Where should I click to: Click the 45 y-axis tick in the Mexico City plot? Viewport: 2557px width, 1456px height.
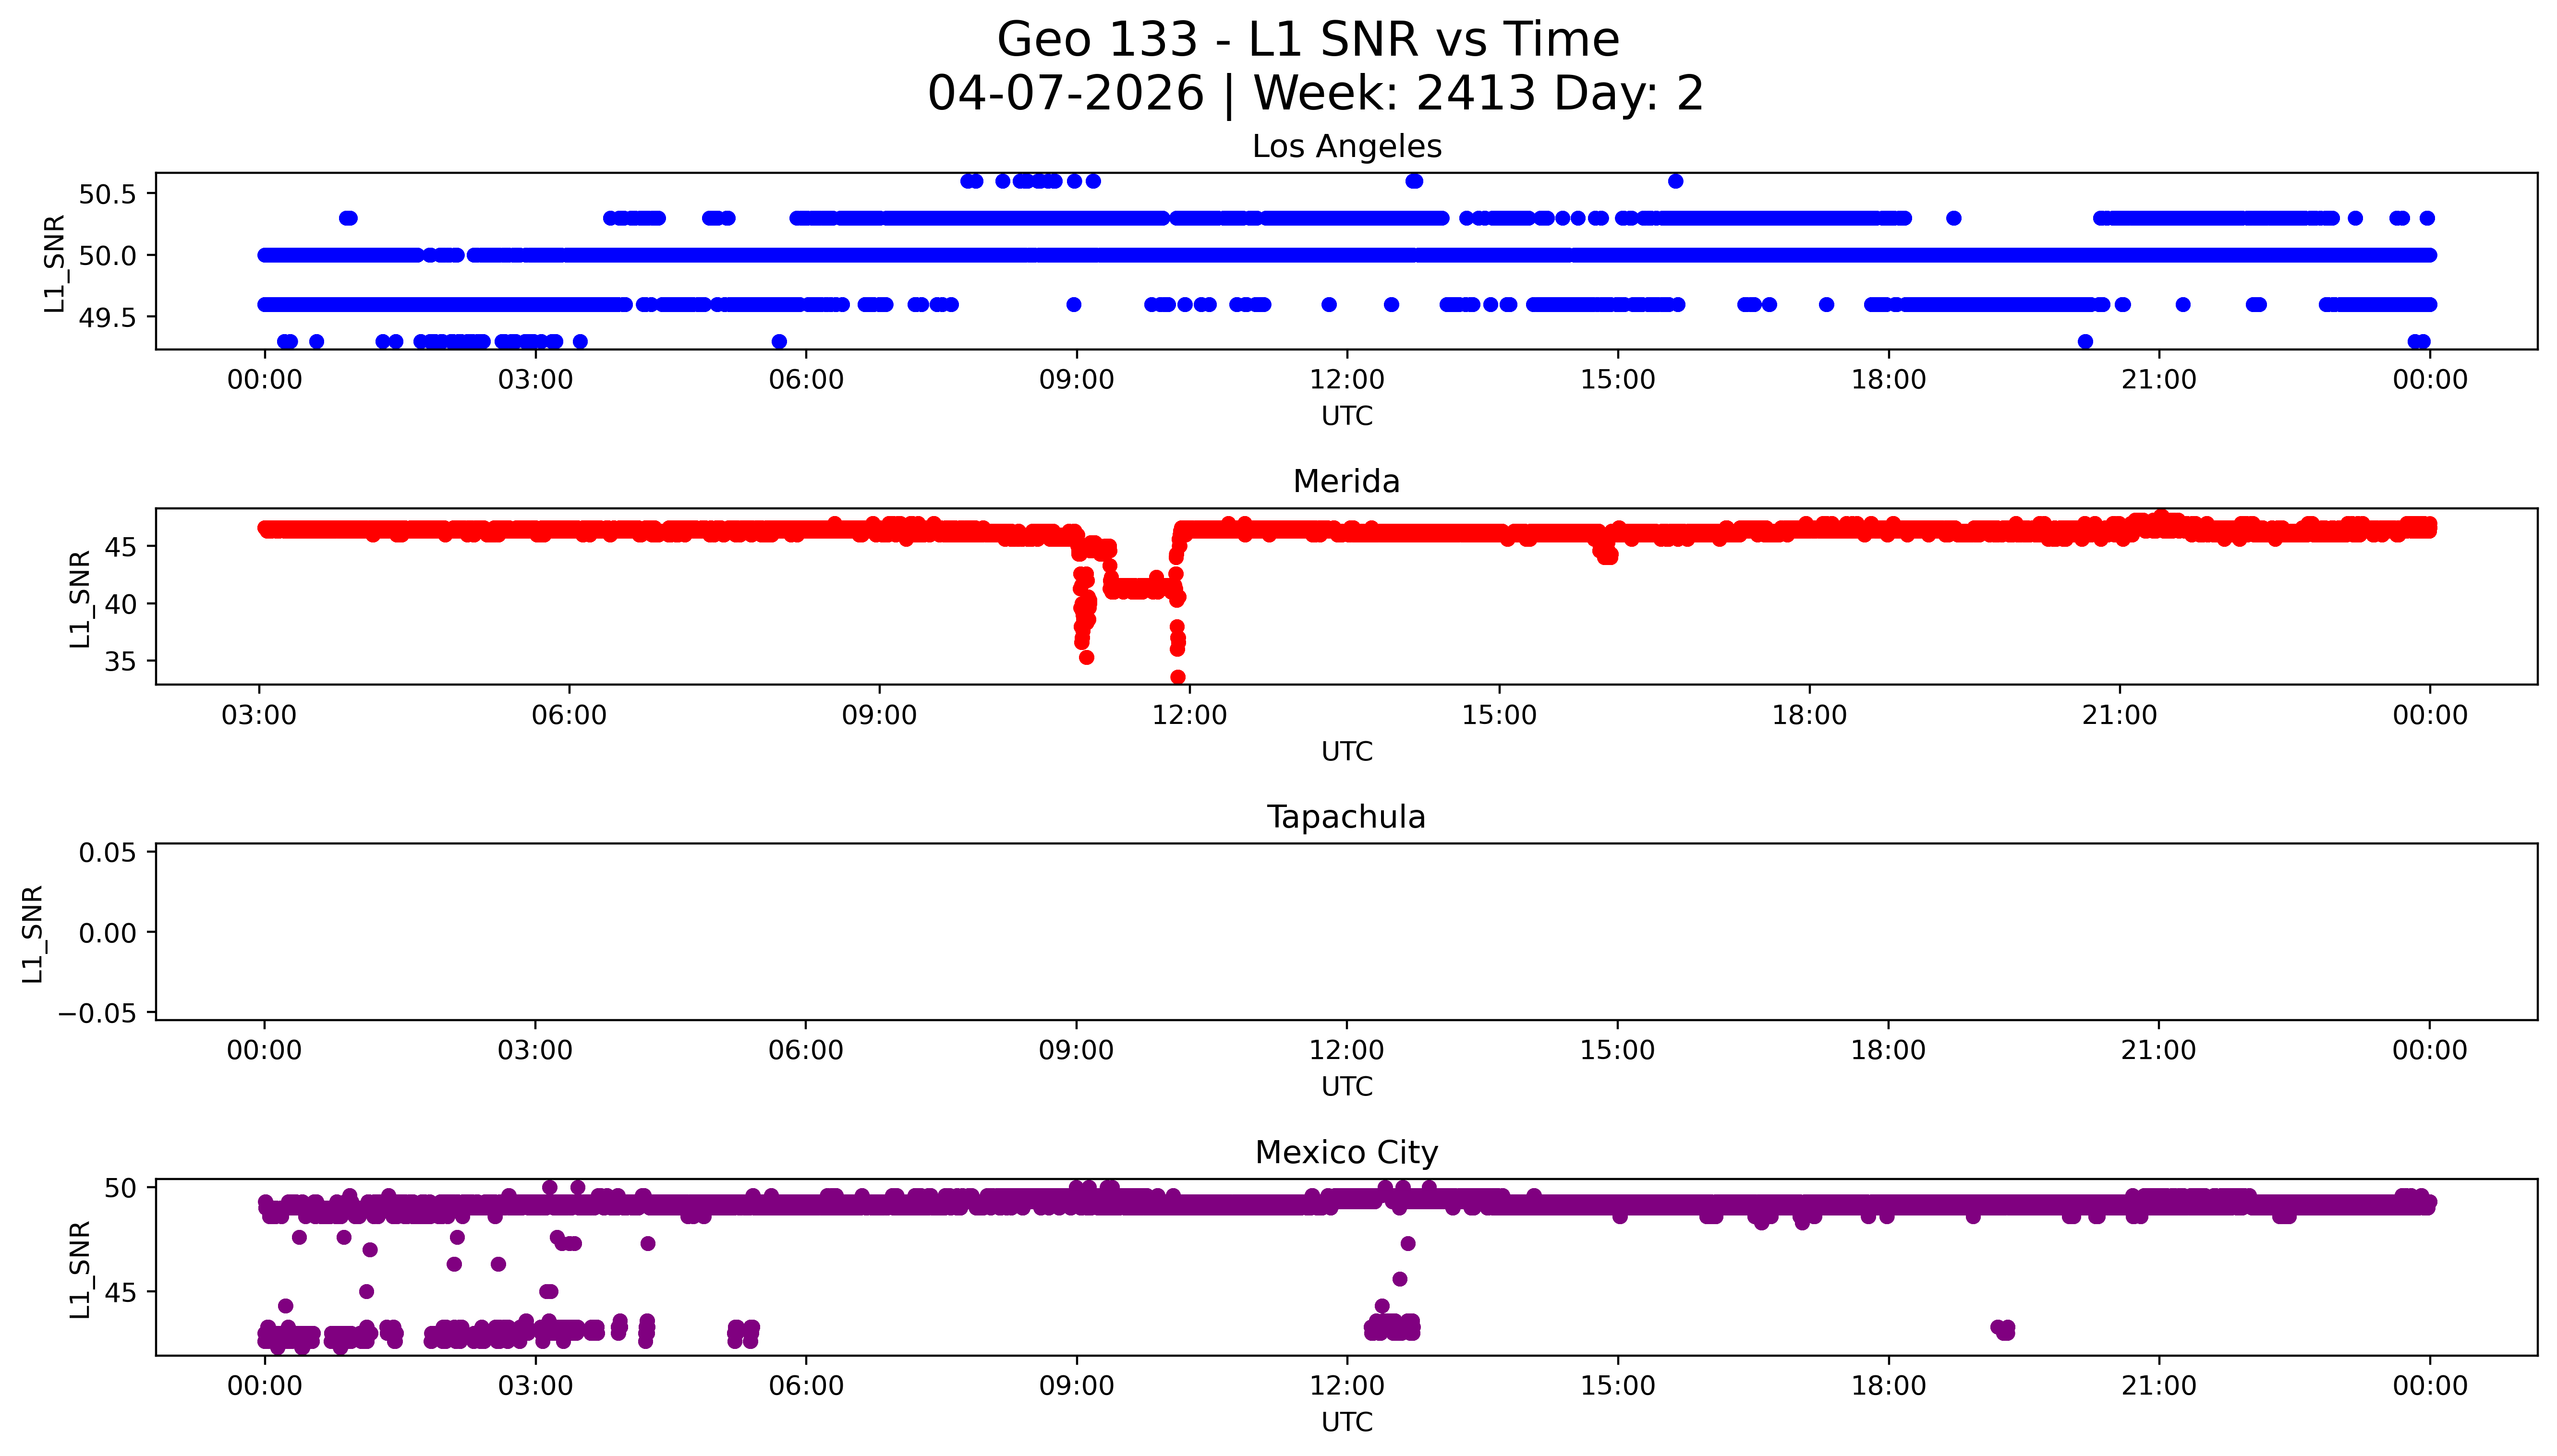120,1293
